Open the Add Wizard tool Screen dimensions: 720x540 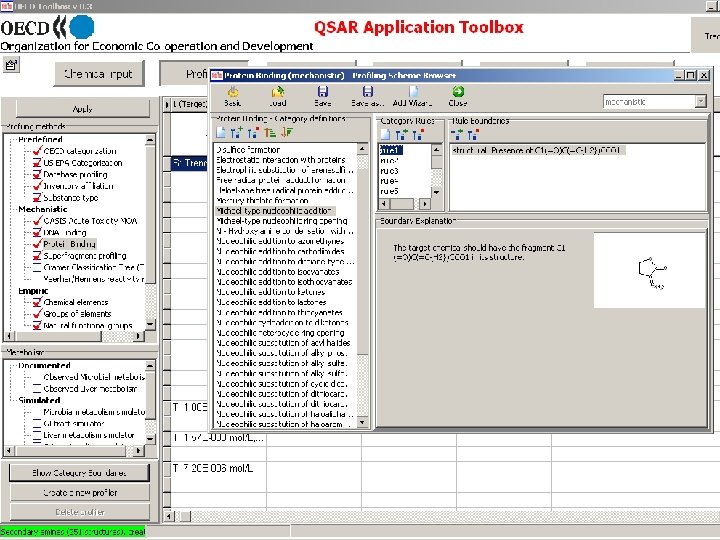coord(412,96)
